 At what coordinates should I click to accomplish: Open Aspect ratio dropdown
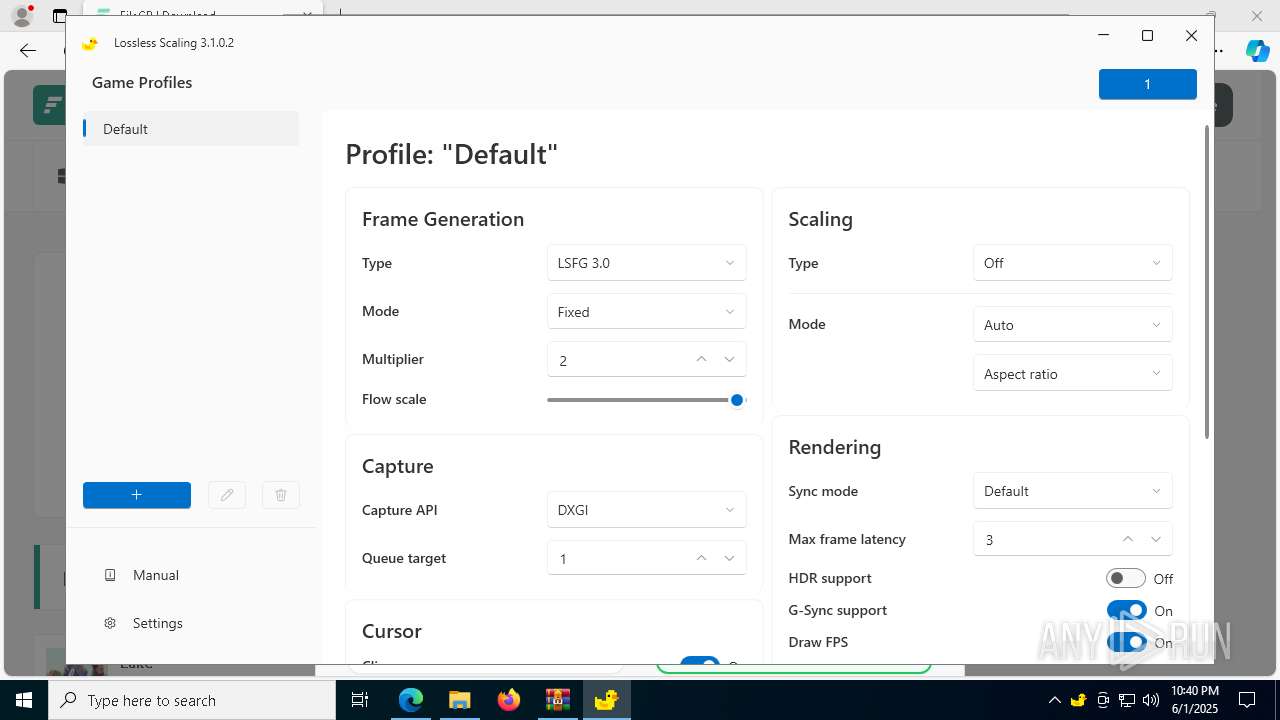[1072, 374]
